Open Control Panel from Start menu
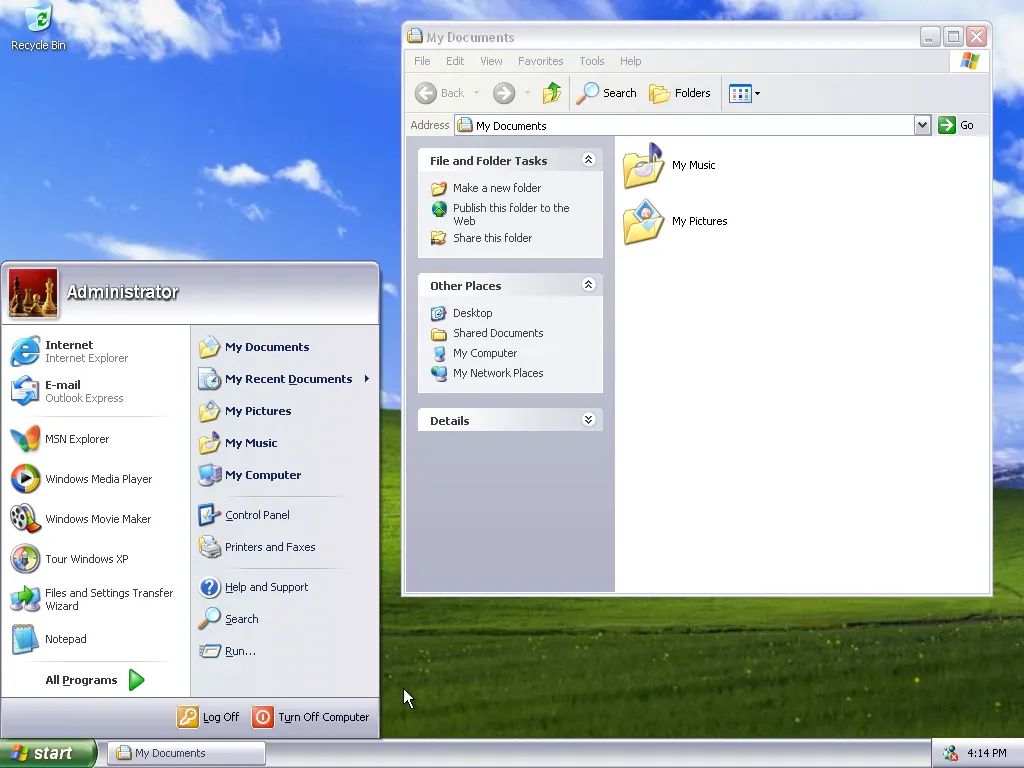 click(257, 515)
